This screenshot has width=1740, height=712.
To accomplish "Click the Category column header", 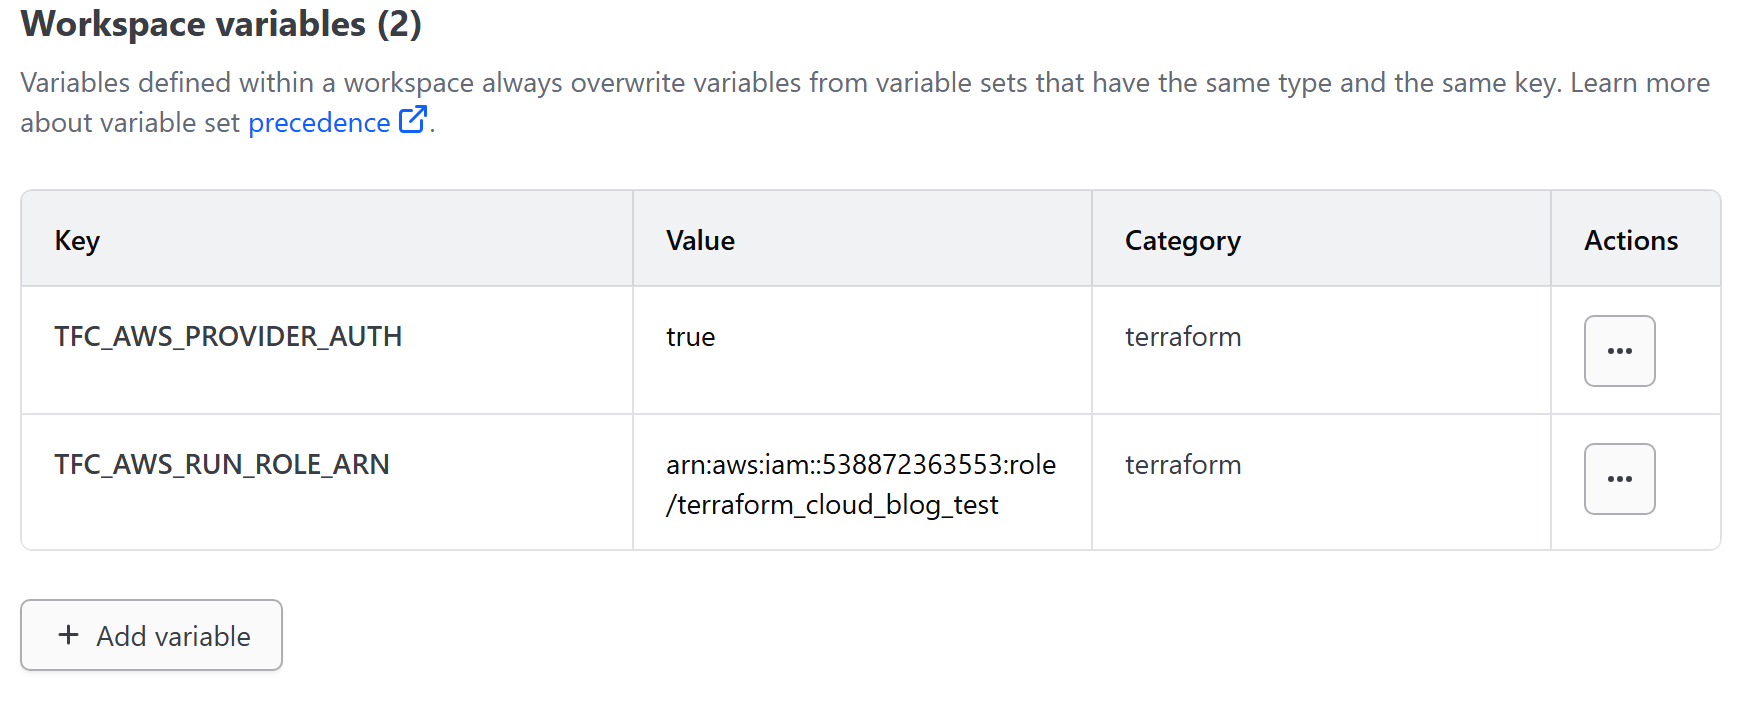I will click(x=1182, y=241).
